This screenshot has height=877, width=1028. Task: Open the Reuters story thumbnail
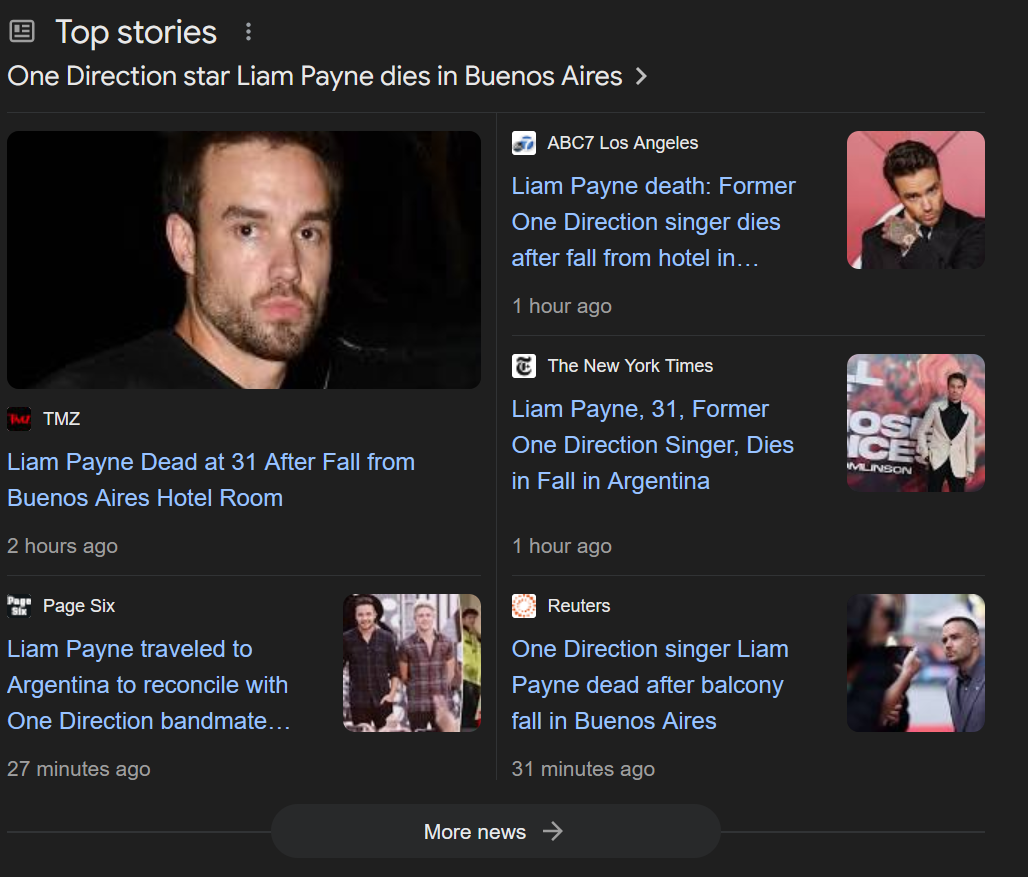pos(916,663)
